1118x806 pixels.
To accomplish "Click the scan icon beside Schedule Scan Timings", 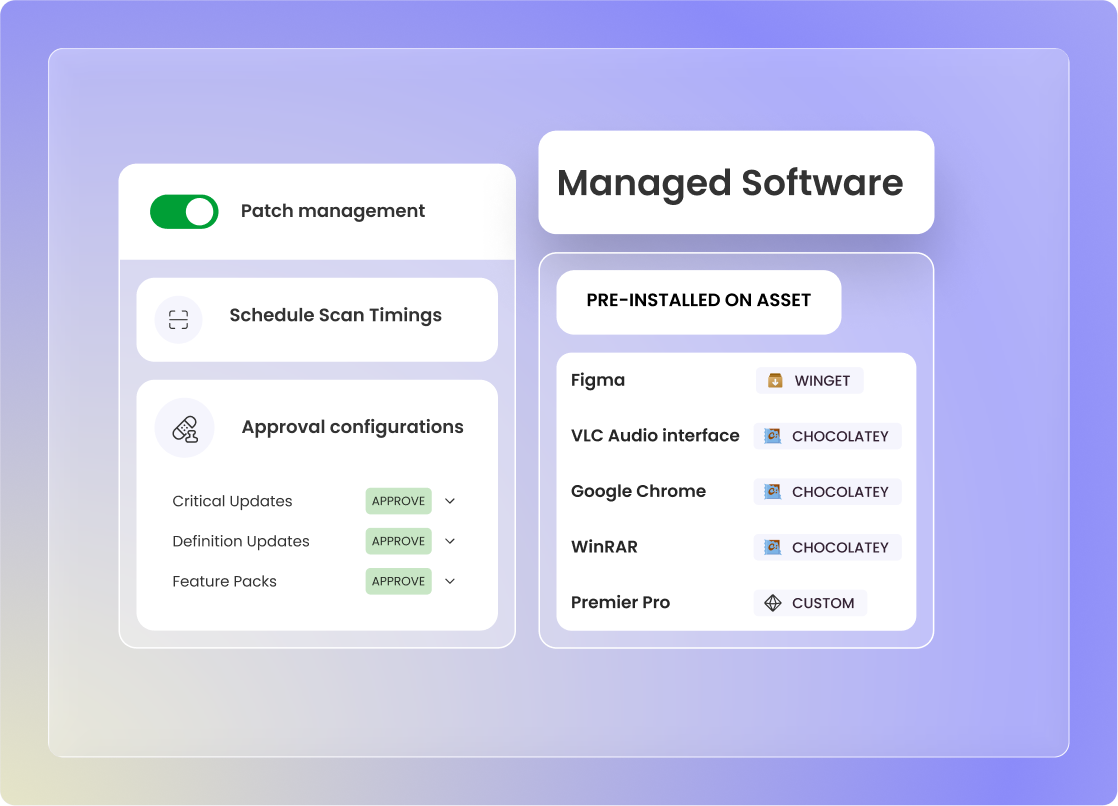I will click(x=178, y=320).
